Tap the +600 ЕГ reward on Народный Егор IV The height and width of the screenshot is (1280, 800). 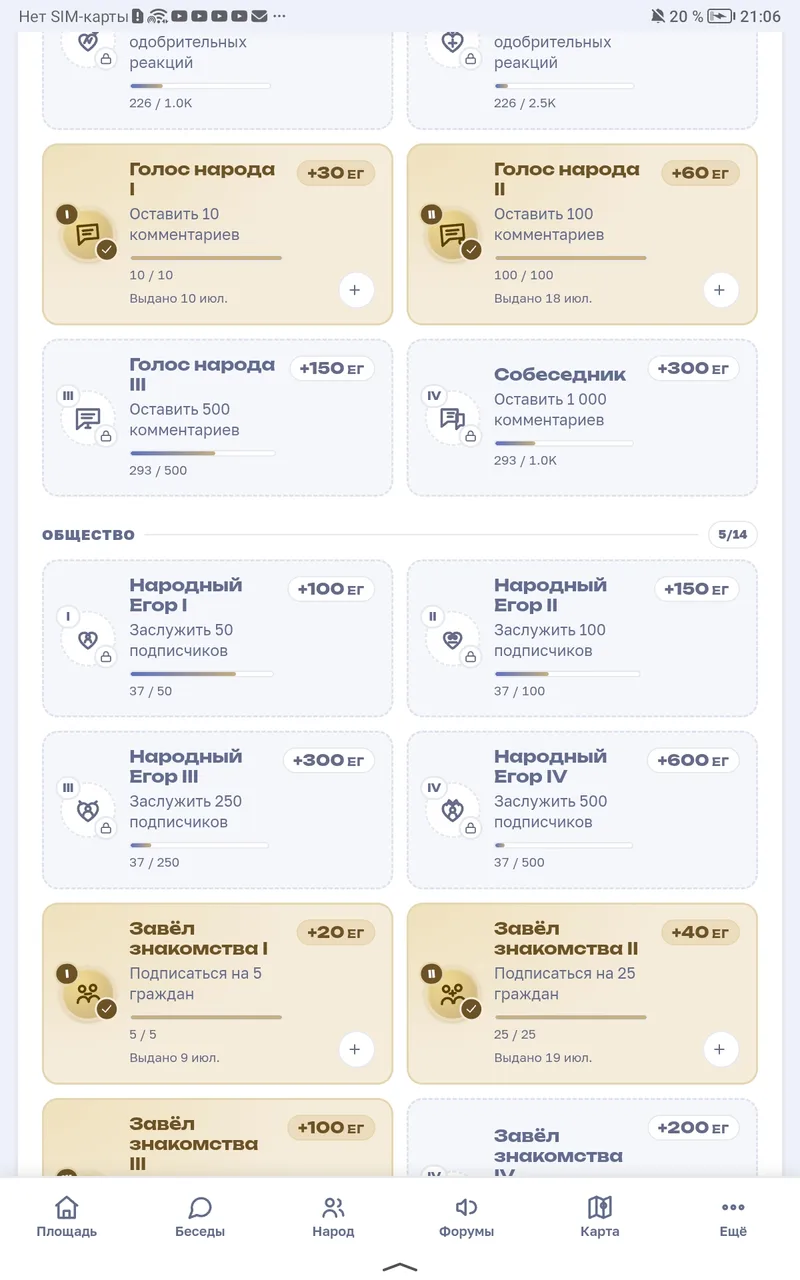(697, 760)
